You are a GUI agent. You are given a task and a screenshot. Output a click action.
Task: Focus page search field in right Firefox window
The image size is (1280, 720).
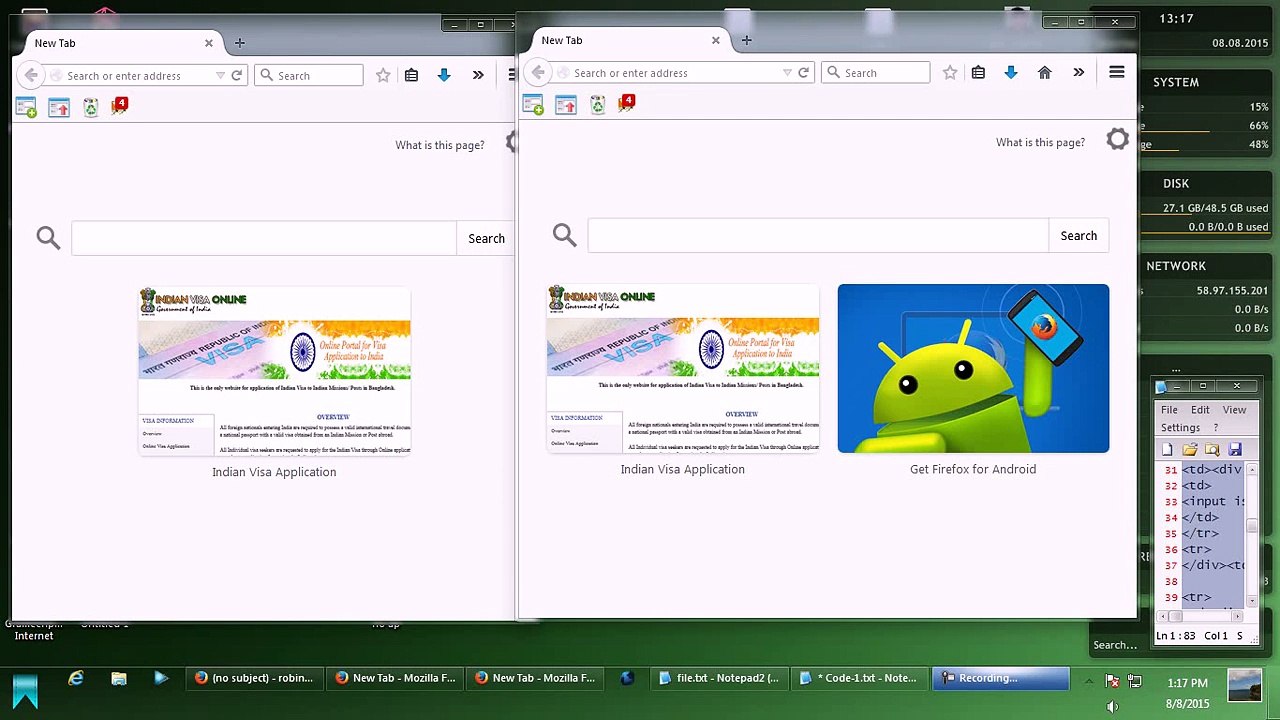pos(818,236)
